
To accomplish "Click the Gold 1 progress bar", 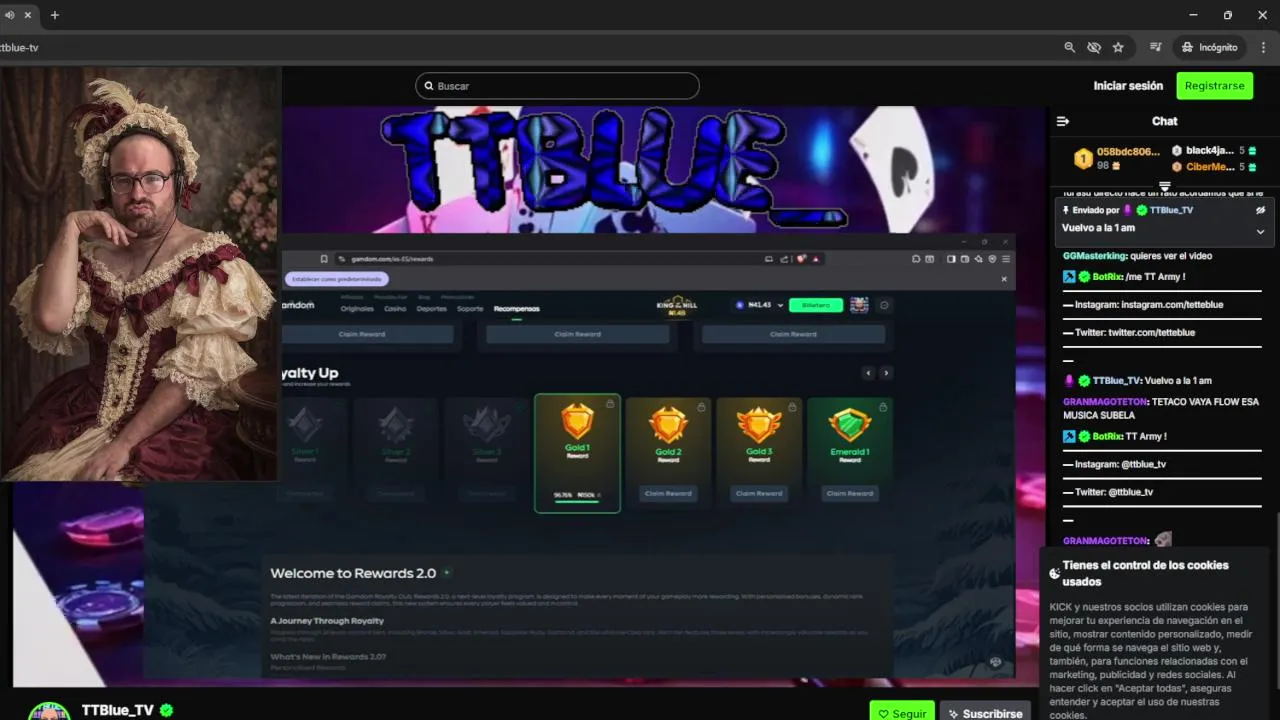I will coord(577,502).
